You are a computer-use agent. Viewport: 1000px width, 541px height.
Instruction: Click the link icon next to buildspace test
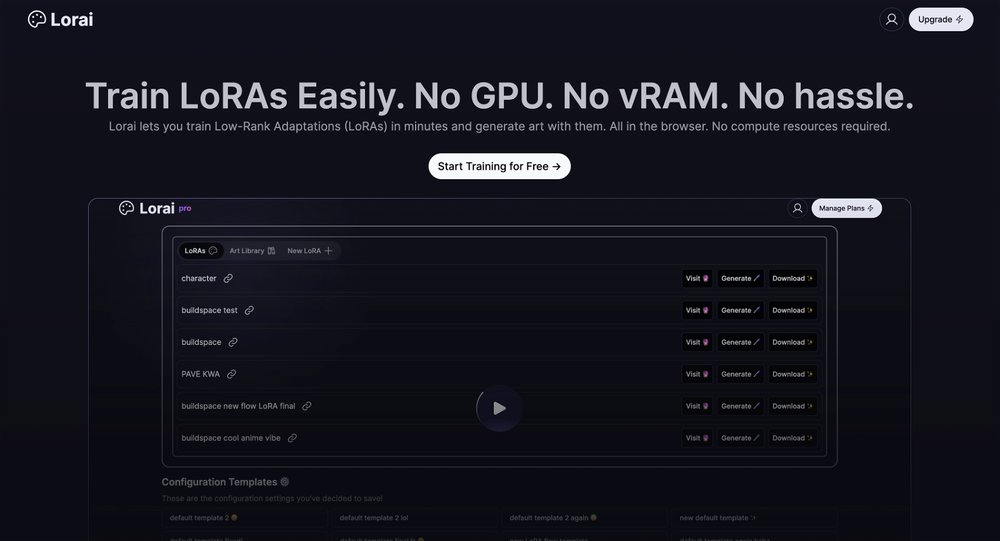pyautogui.click(x=249, y=311)
